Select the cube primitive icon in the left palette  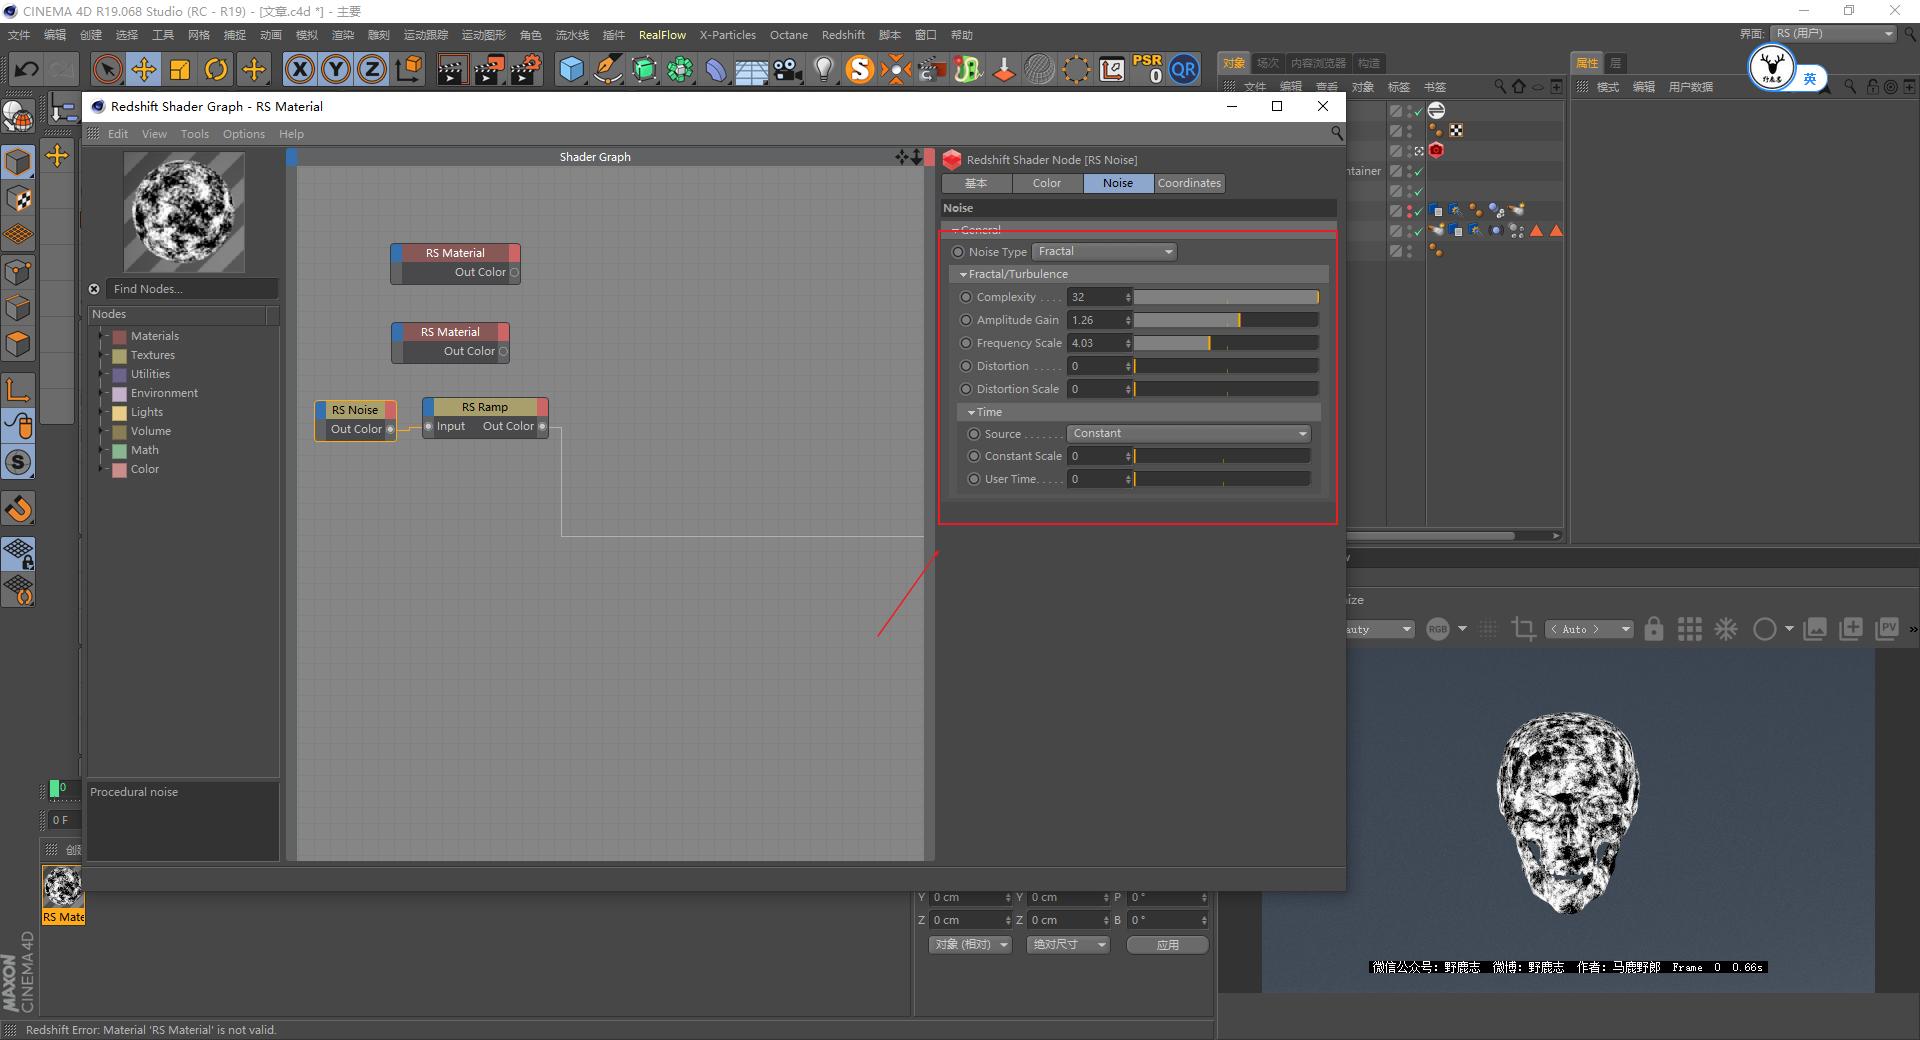(18, 162)
